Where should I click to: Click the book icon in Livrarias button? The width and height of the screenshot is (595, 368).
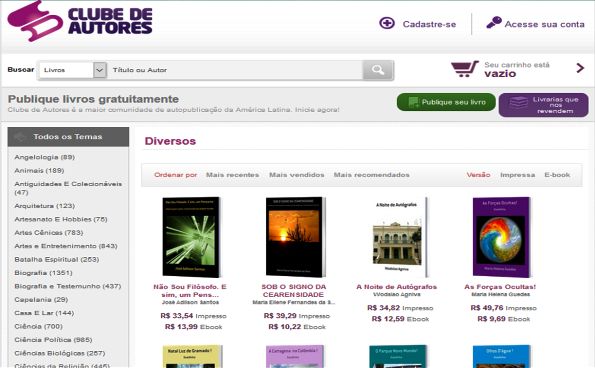pos(518,102)
